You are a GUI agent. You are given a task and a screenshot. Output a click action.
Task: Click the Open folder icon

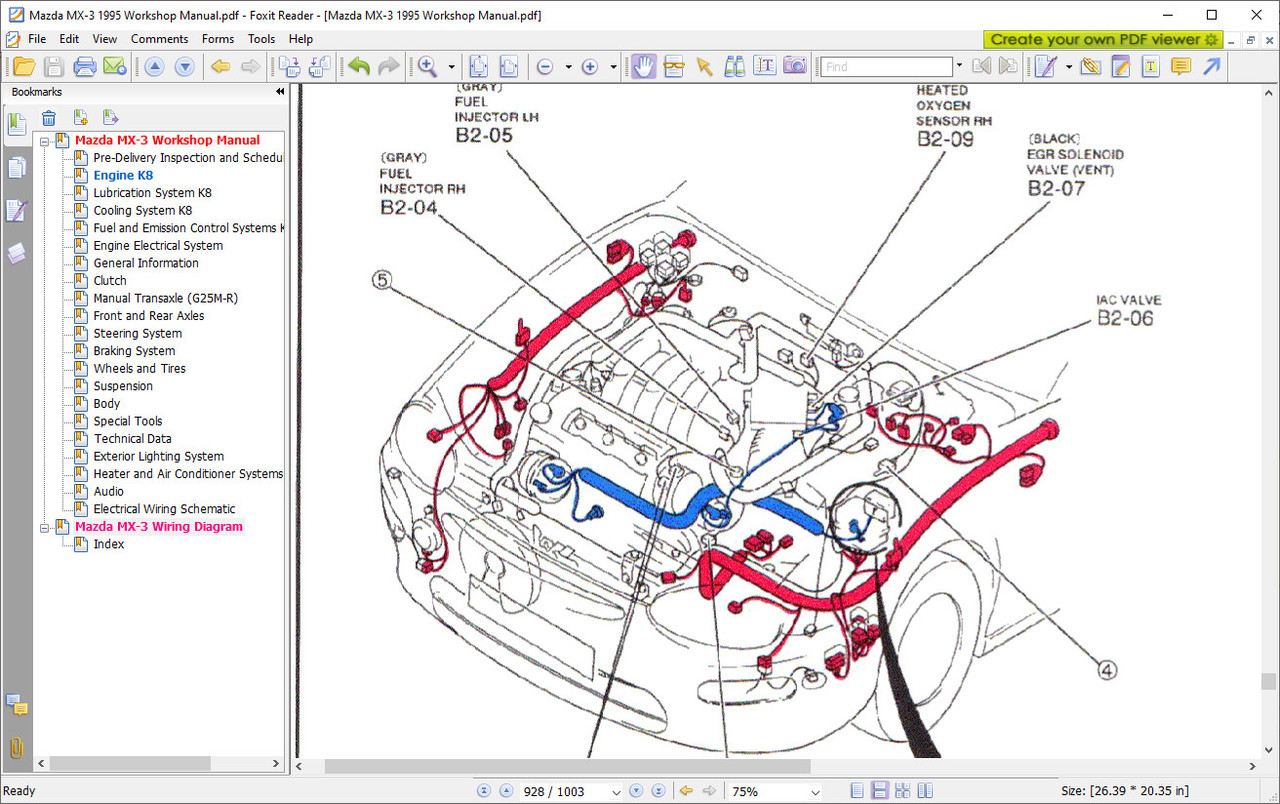coord(24,66)
